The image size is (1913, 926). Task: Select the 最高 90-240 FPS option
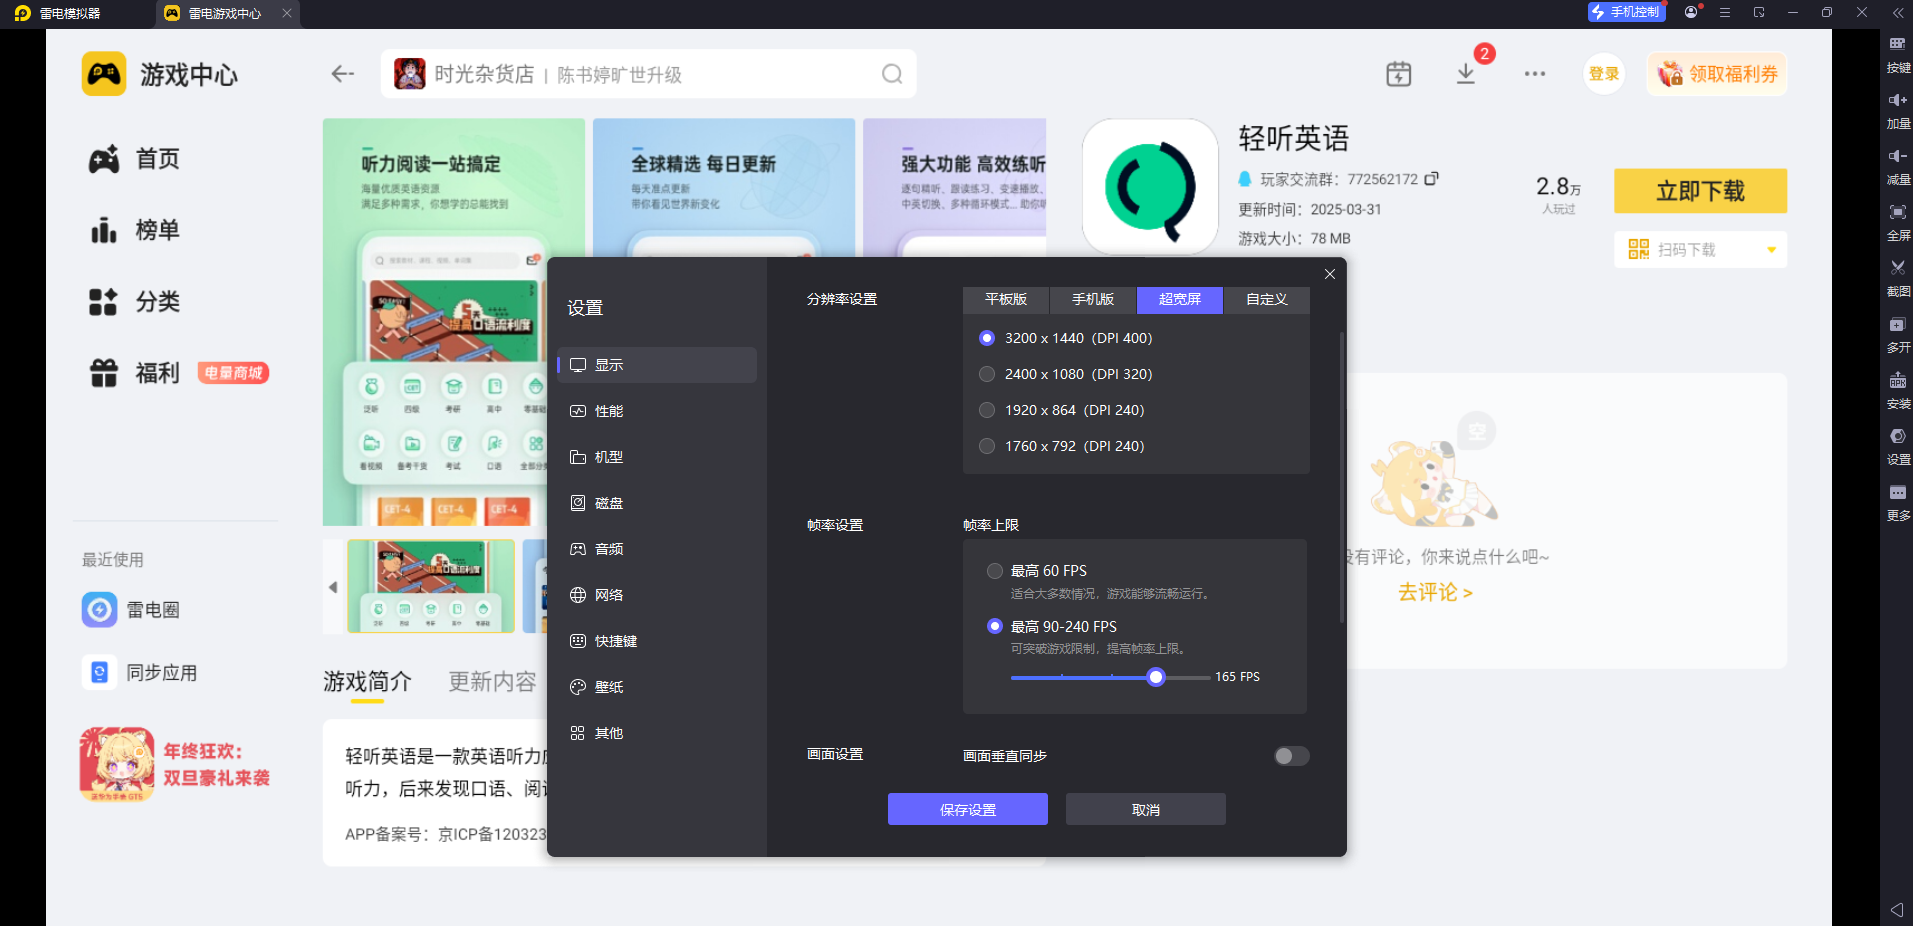(x=995, y=626)
